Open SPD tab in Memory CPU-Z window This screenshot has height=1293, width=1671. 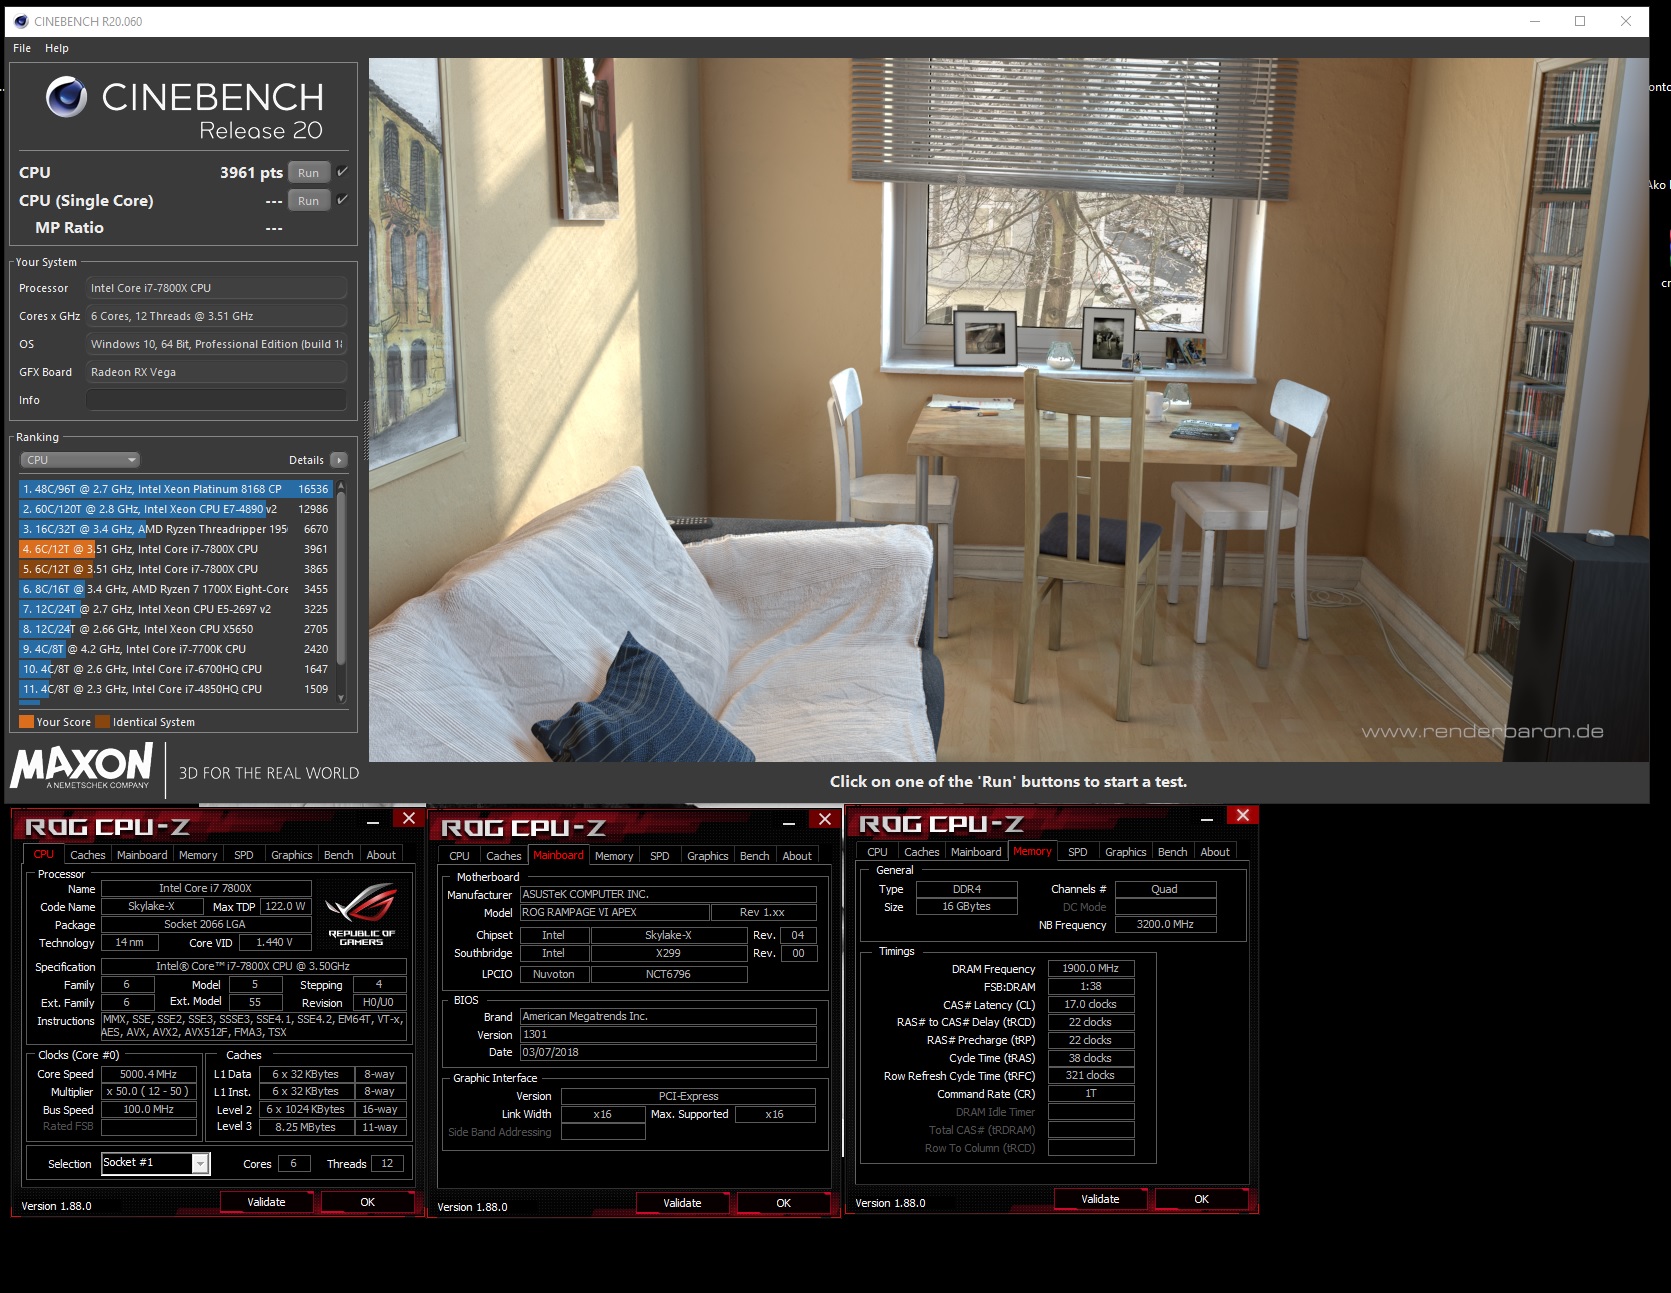point(1078,852)
